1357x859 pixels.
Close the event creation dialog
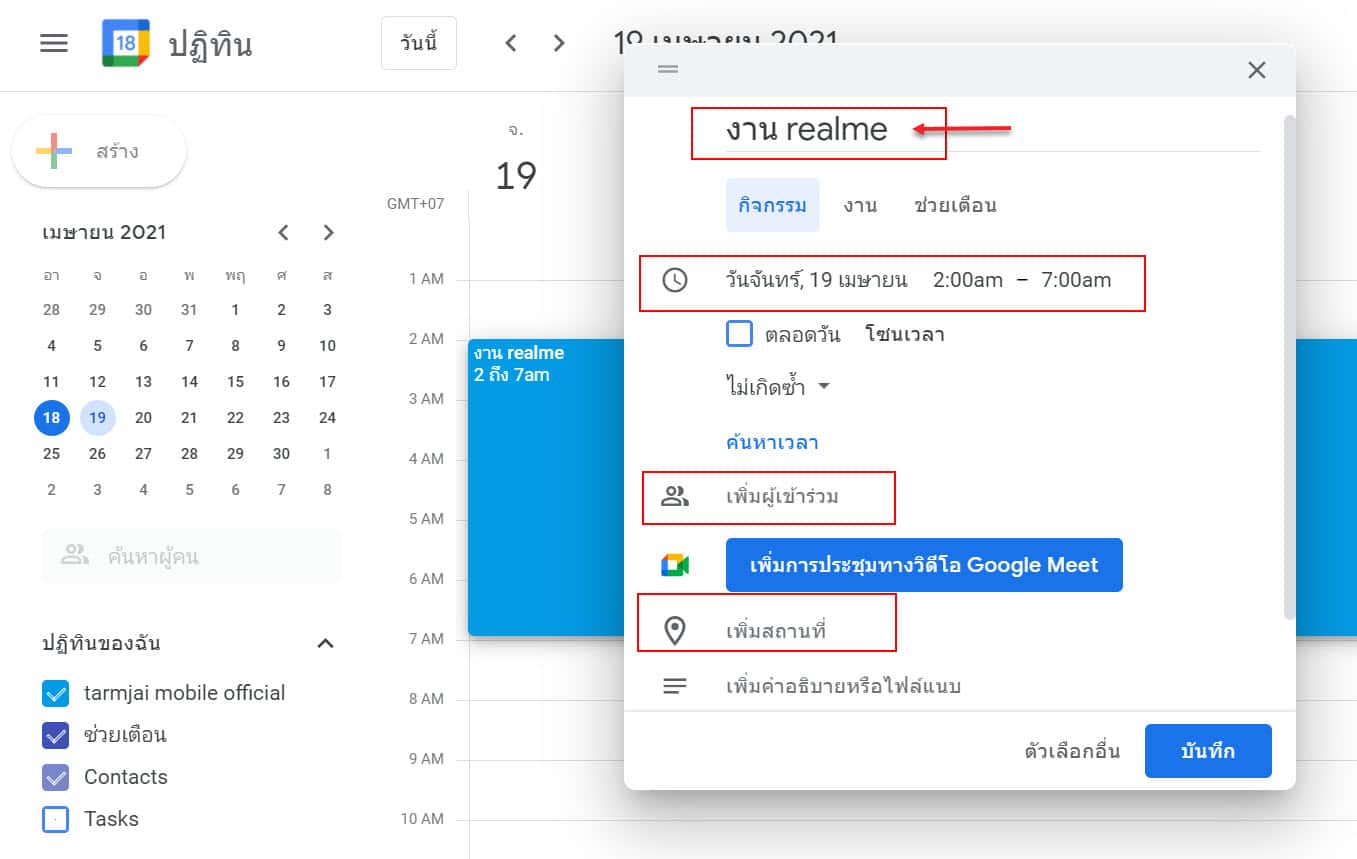1257,70
